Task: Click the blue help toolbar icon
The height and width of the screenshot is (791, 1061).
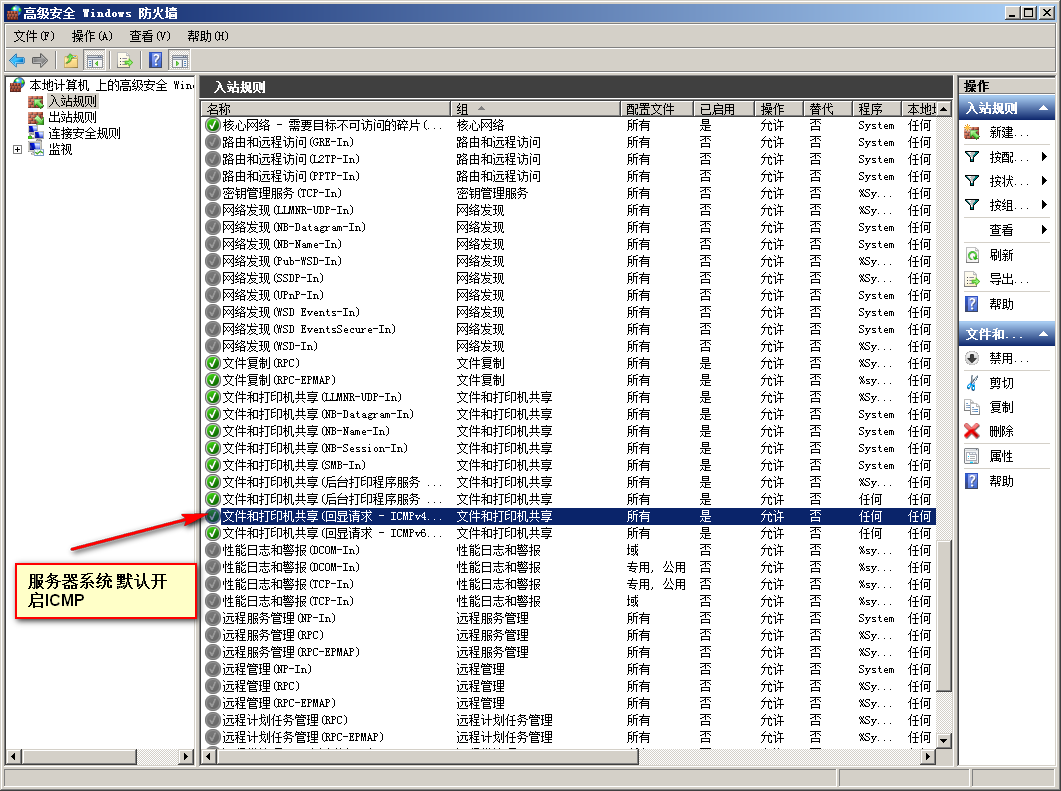Action: pos(155,60)
